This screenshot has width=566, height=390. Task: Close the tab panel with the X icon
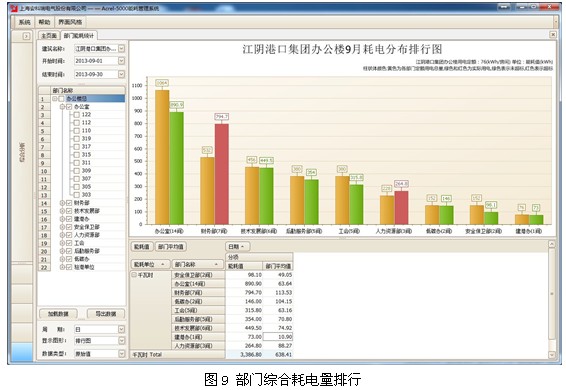tap(553, 35)
